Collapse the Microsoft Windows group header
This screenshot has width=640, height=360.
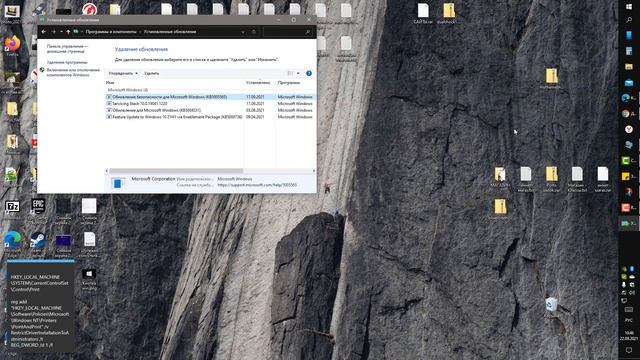coord(127,90)
